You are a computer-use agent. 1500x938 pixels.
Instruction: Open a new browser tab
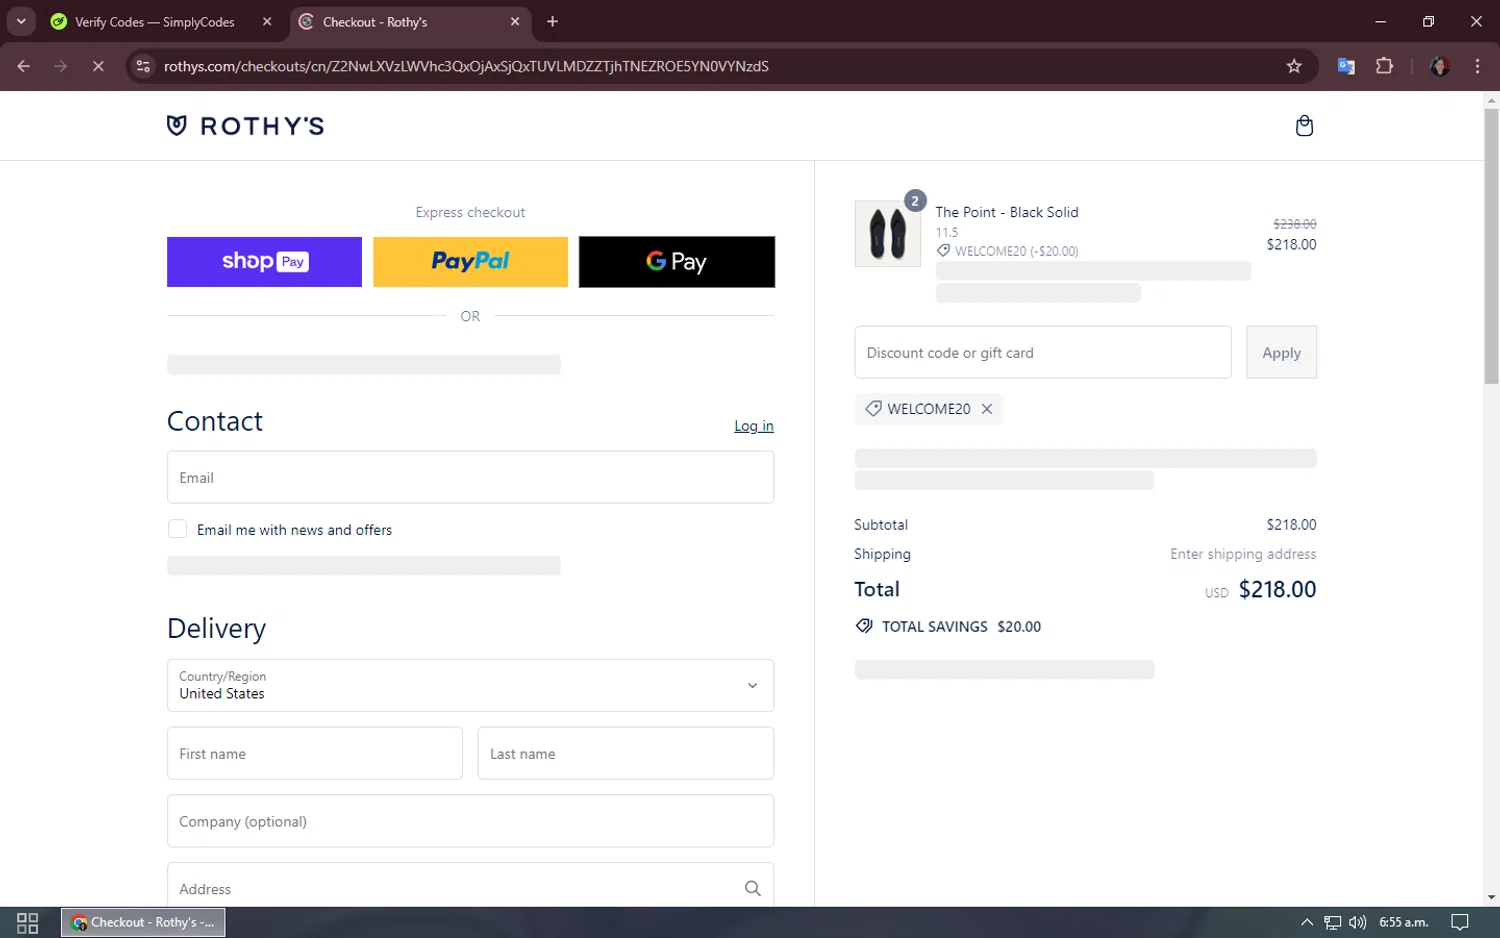(552, 21)
